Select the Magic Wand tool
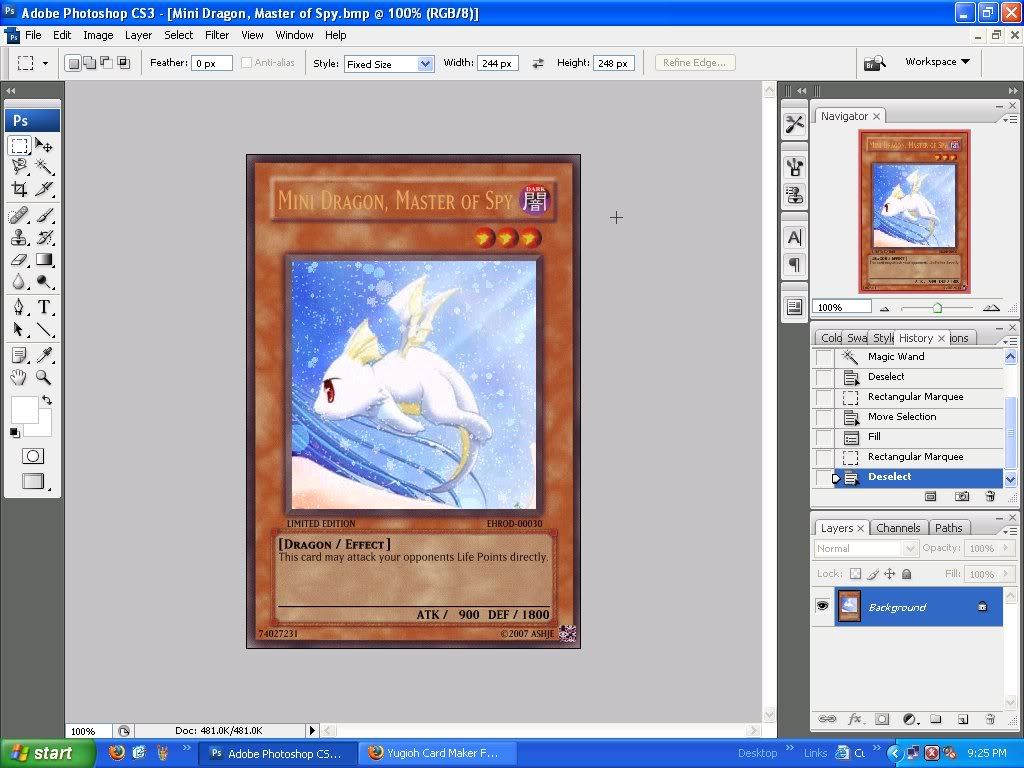1024x768 pixels. click(44, 167)
